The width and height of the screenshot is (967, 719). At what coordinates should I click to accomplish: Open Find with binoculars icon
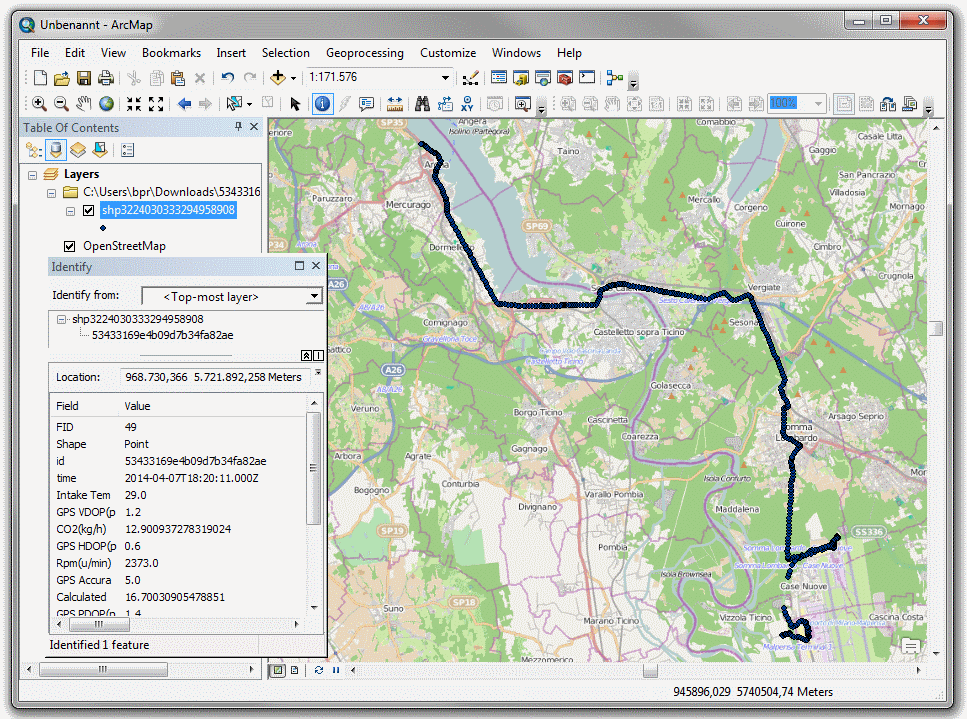pyautogui.click(x=422, y=104)
